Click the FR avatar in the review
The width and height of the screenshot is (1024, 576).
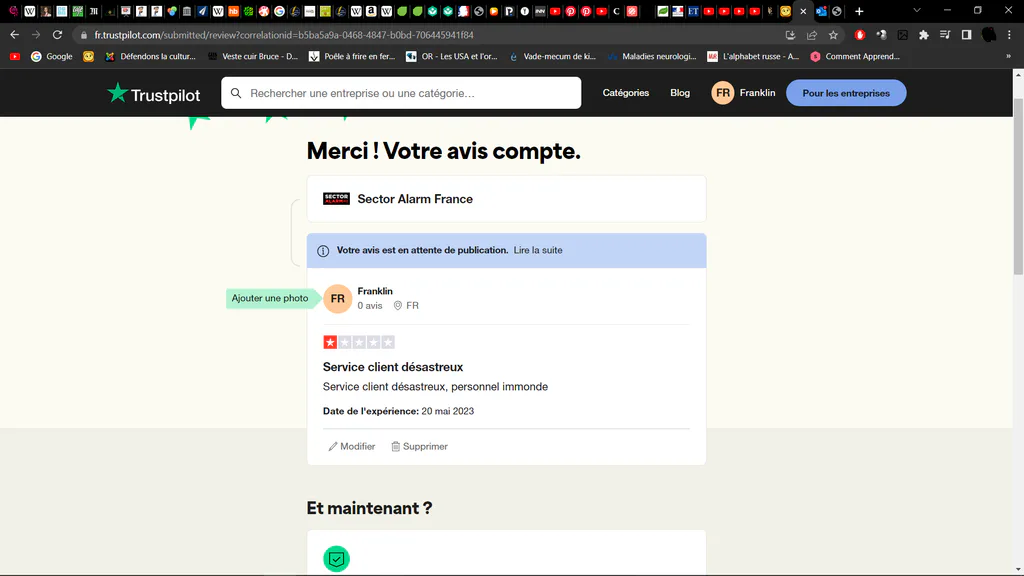(x=338, y=298)
